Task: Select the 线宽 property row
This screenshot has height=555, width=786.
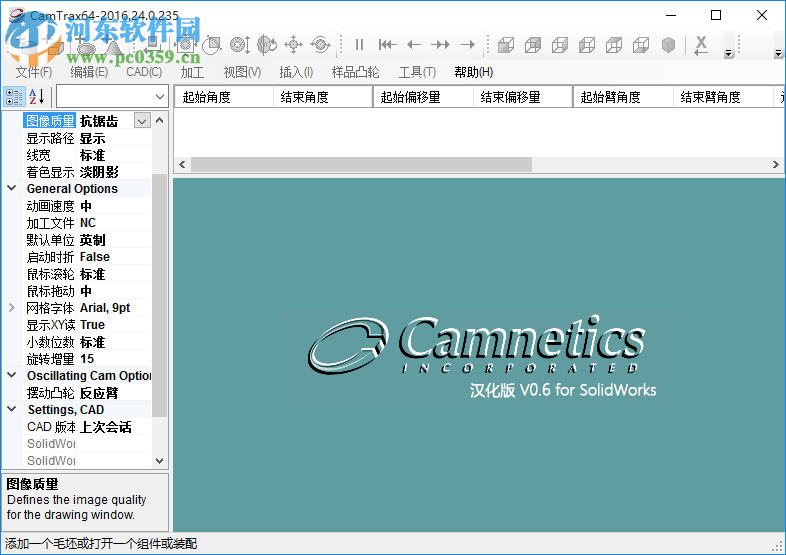Action: [x=87, y=155]
